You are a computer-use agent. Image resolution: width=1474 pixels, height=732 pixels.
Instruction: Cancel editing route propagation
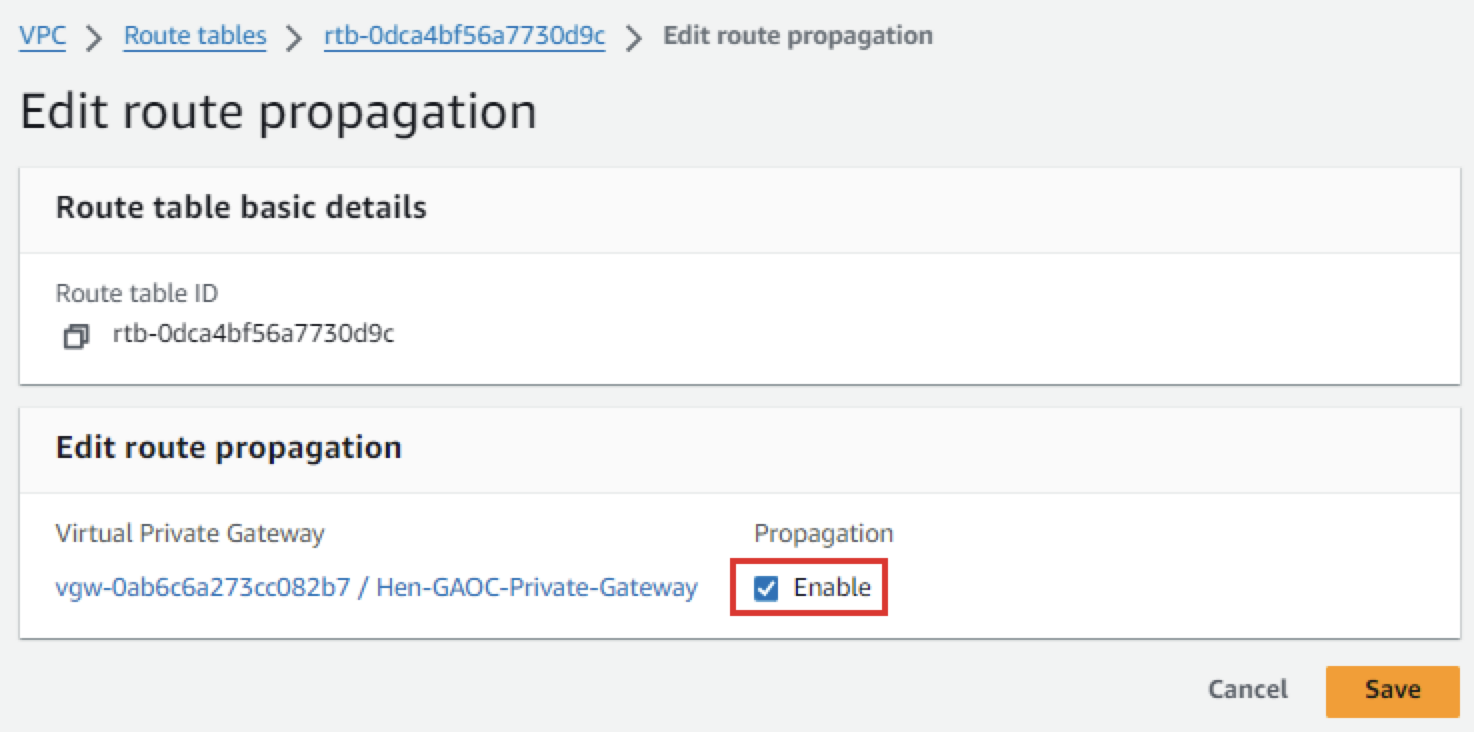click(1247, 689)
